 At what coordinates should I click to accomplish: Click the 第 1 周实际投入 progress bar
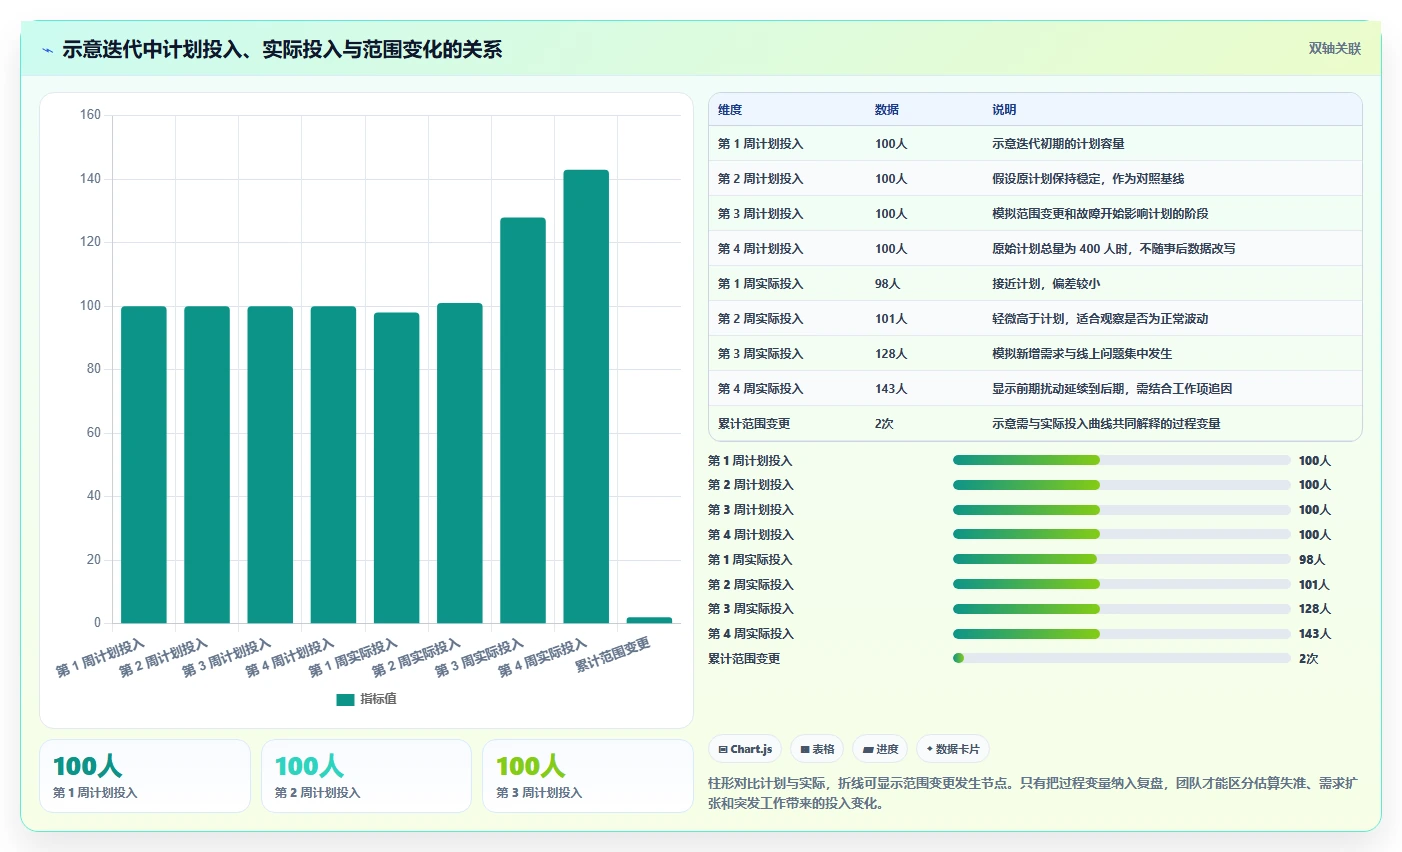click(x=1122, y=560)
